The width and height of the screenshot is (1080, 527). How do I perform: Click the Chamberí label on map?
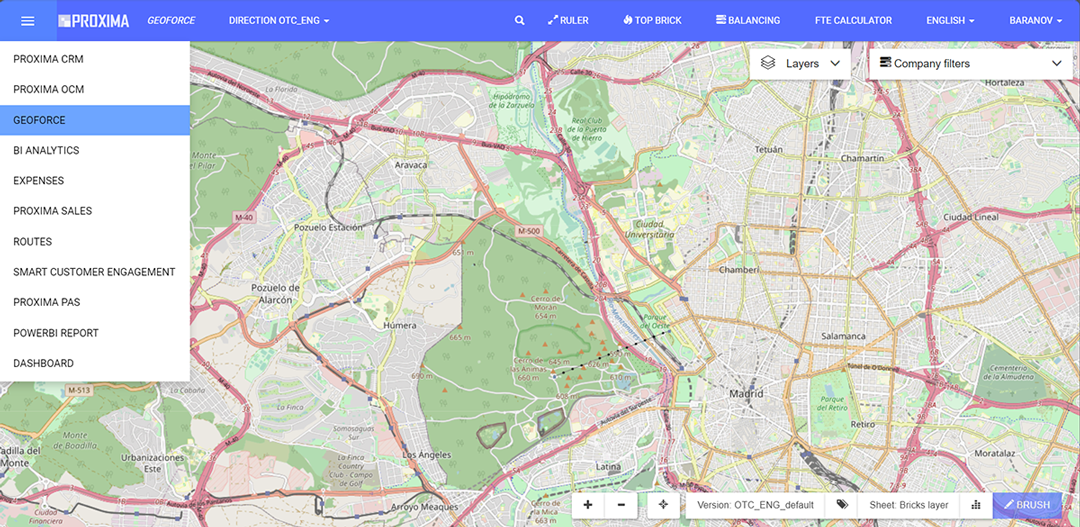[x=738, y=270]
